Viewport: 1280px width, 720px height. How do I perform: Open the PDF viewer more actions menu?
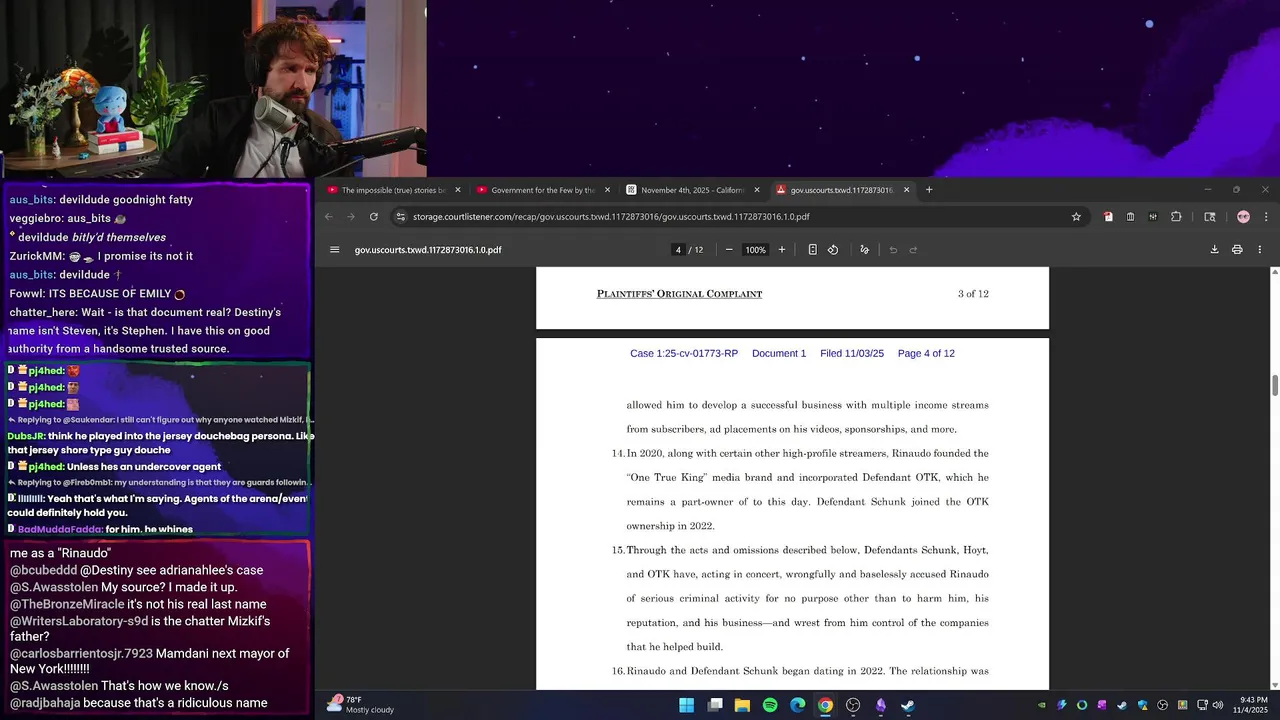pyautogui.click(x=1259, y=250)
